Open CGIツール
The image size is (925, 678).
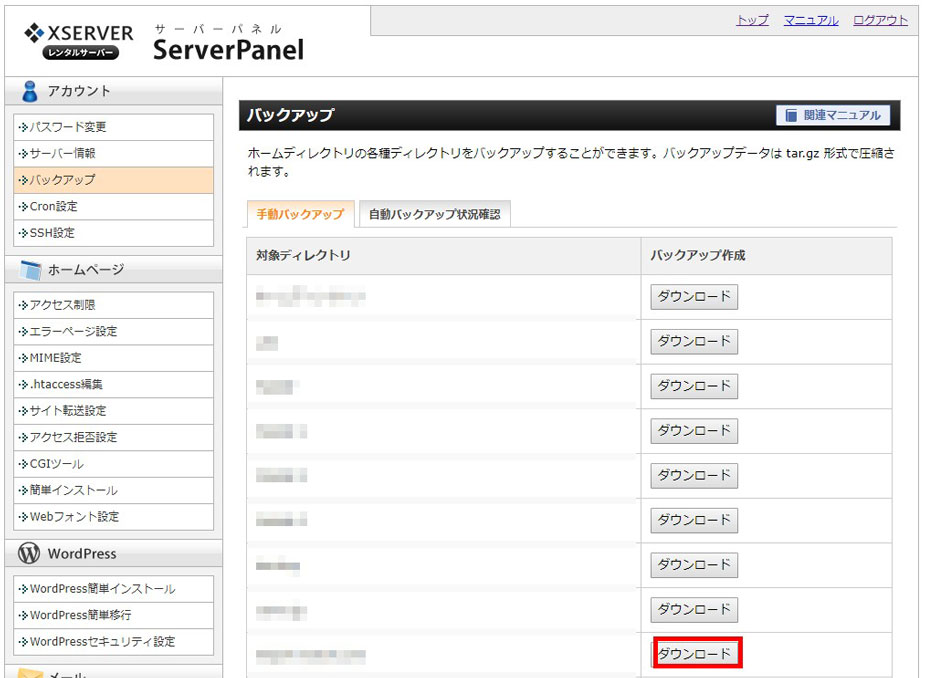point(113,464)
